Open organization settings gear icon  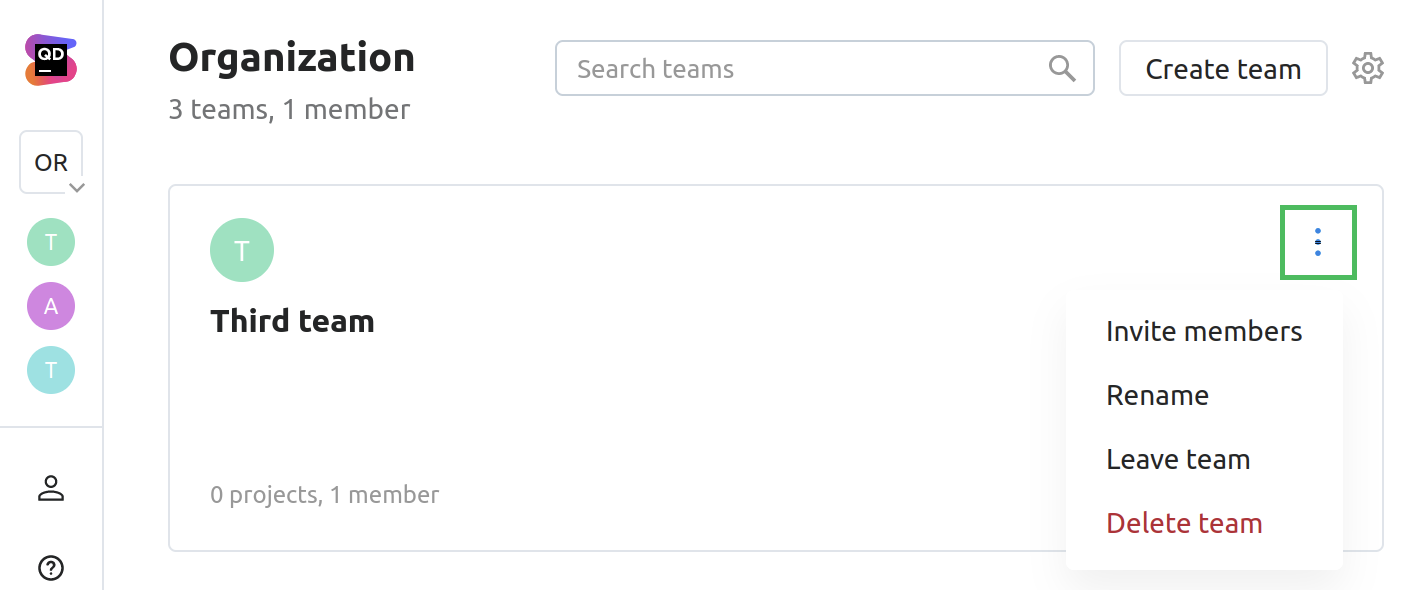pyautogui.click(x=1367, y=69)
